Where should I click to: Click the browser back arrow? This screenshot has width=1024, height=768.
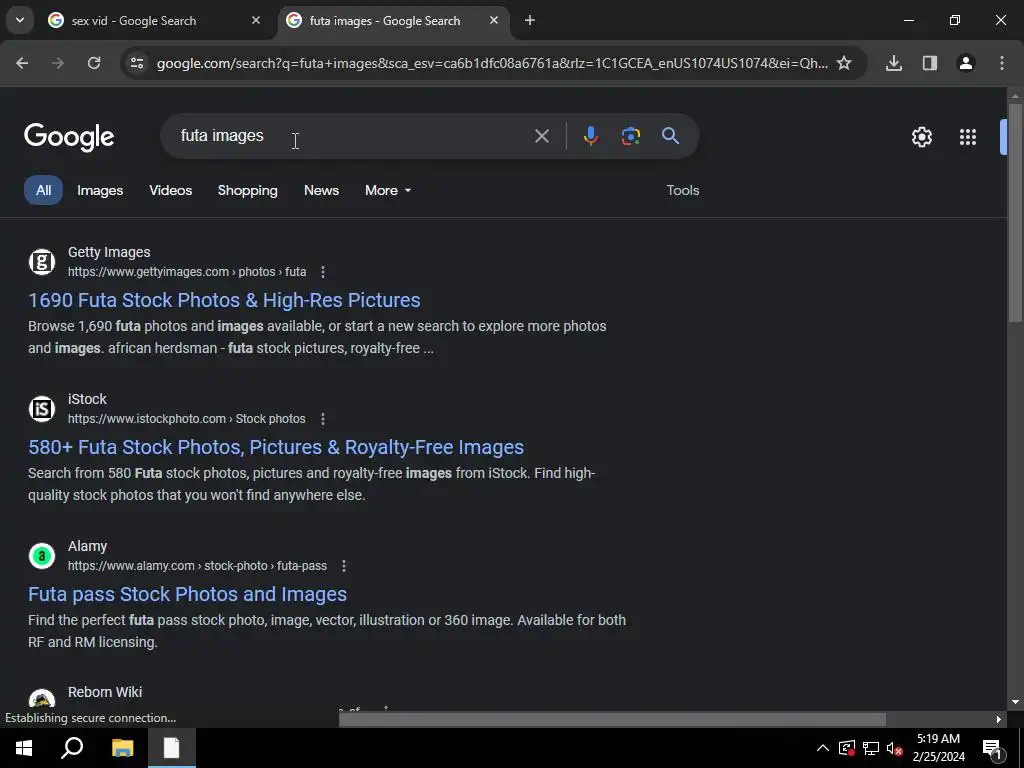point(22,63)
